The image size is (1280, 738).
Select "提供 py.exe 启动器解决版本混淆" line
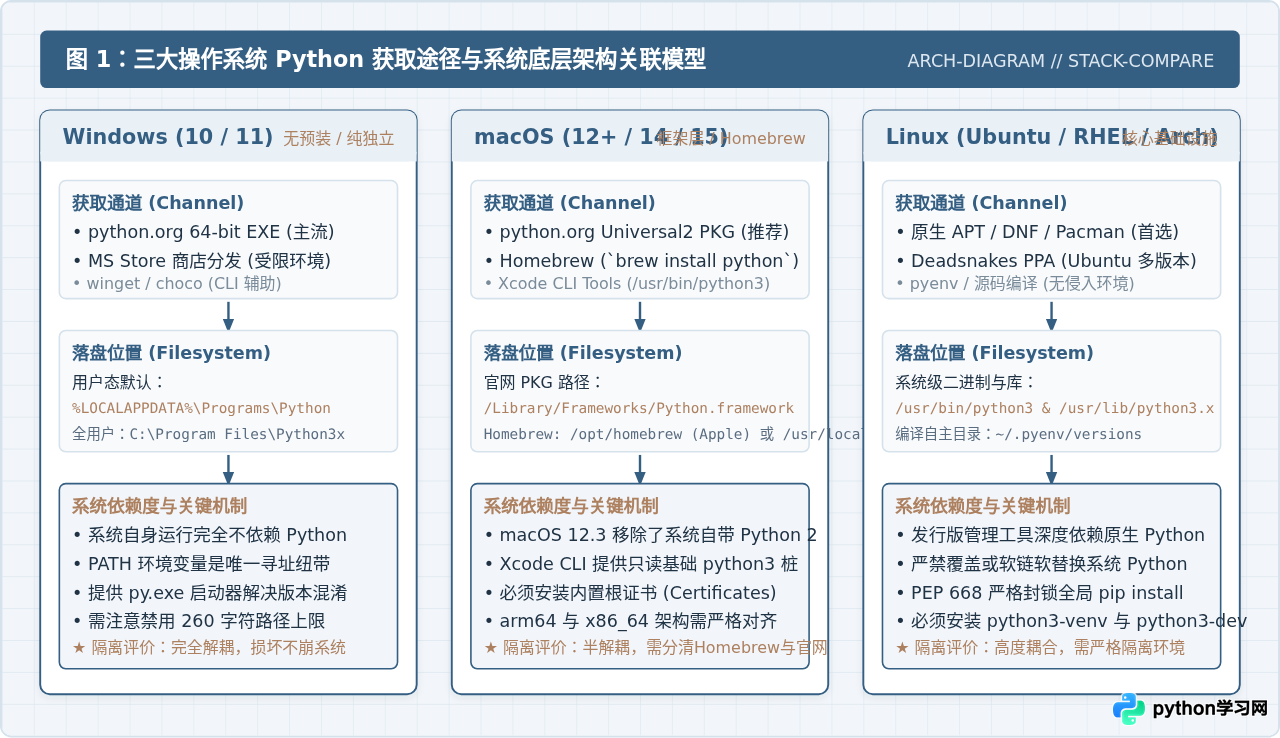209,593
